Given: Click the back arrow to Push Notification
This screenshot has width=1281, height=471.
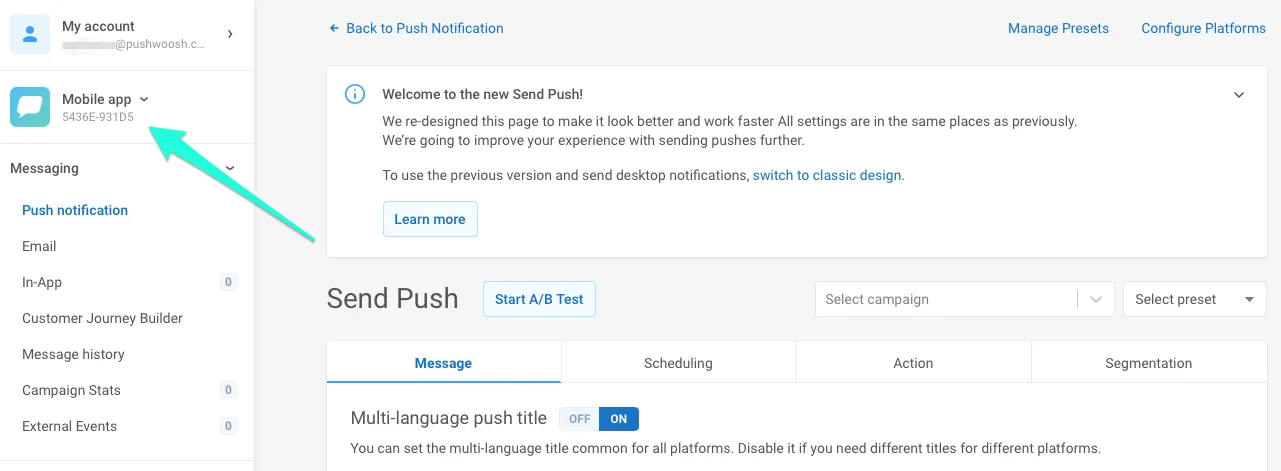Looking at the screenshot, I should (x=334, y=28).
